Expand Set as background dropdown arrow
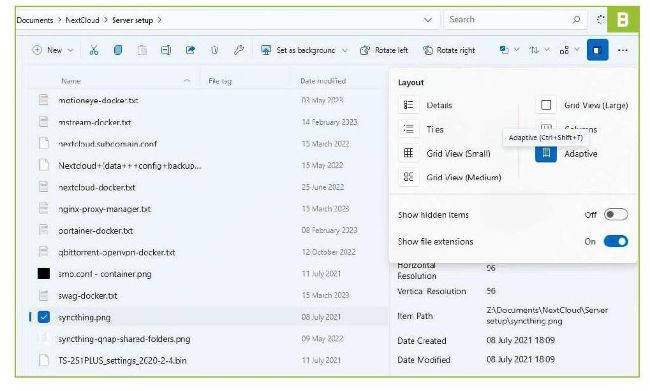Screen dimensions: 650x391 coord(344,51)
